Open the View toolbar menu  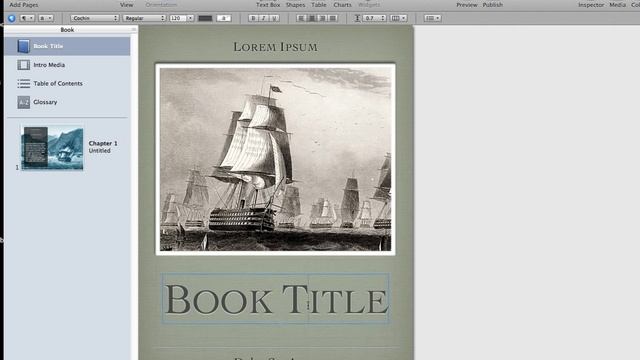[x=127, y=5]
